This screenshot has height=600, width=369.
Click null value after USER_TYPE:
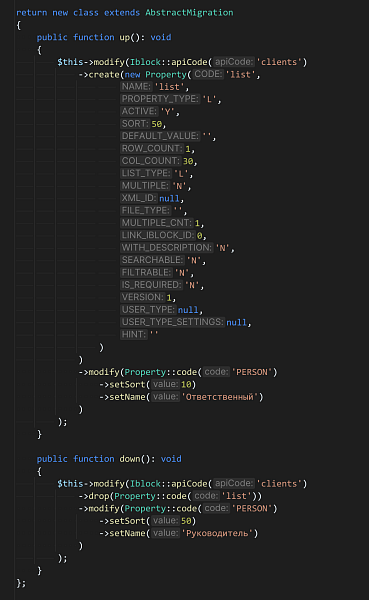click(x=188, y=310)
